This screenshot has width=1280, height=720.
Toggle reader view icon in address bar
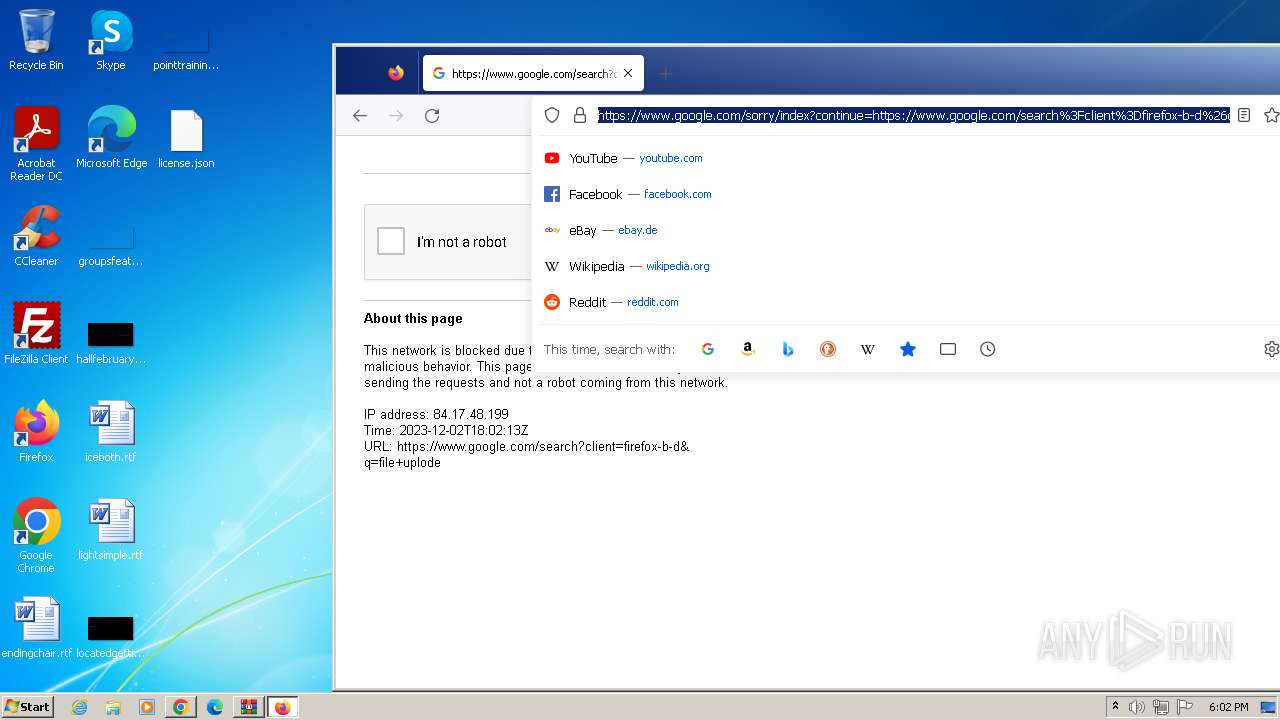[x=1244, y=116]
